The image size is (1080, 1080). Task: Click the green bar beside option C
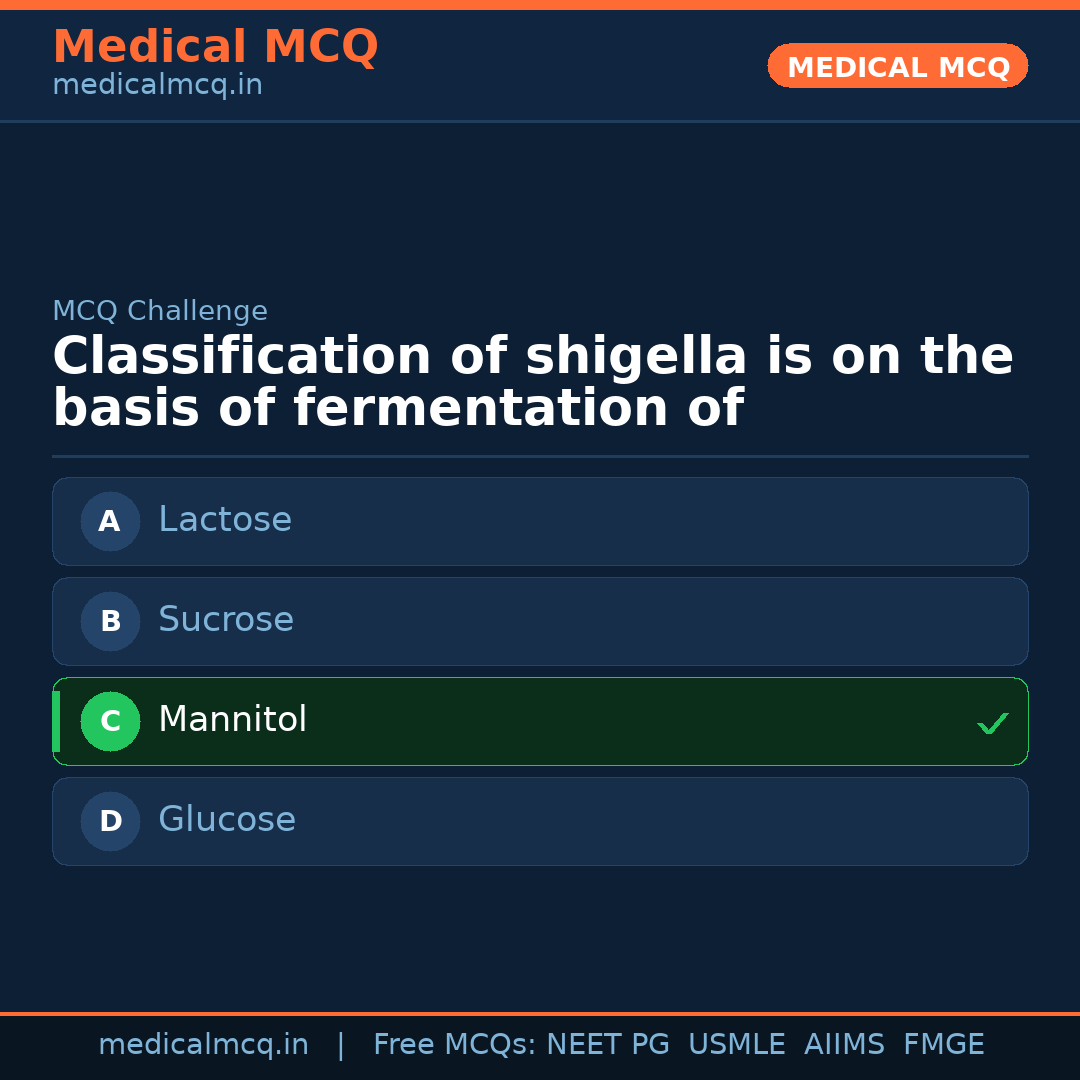click(x=56, y=721)
